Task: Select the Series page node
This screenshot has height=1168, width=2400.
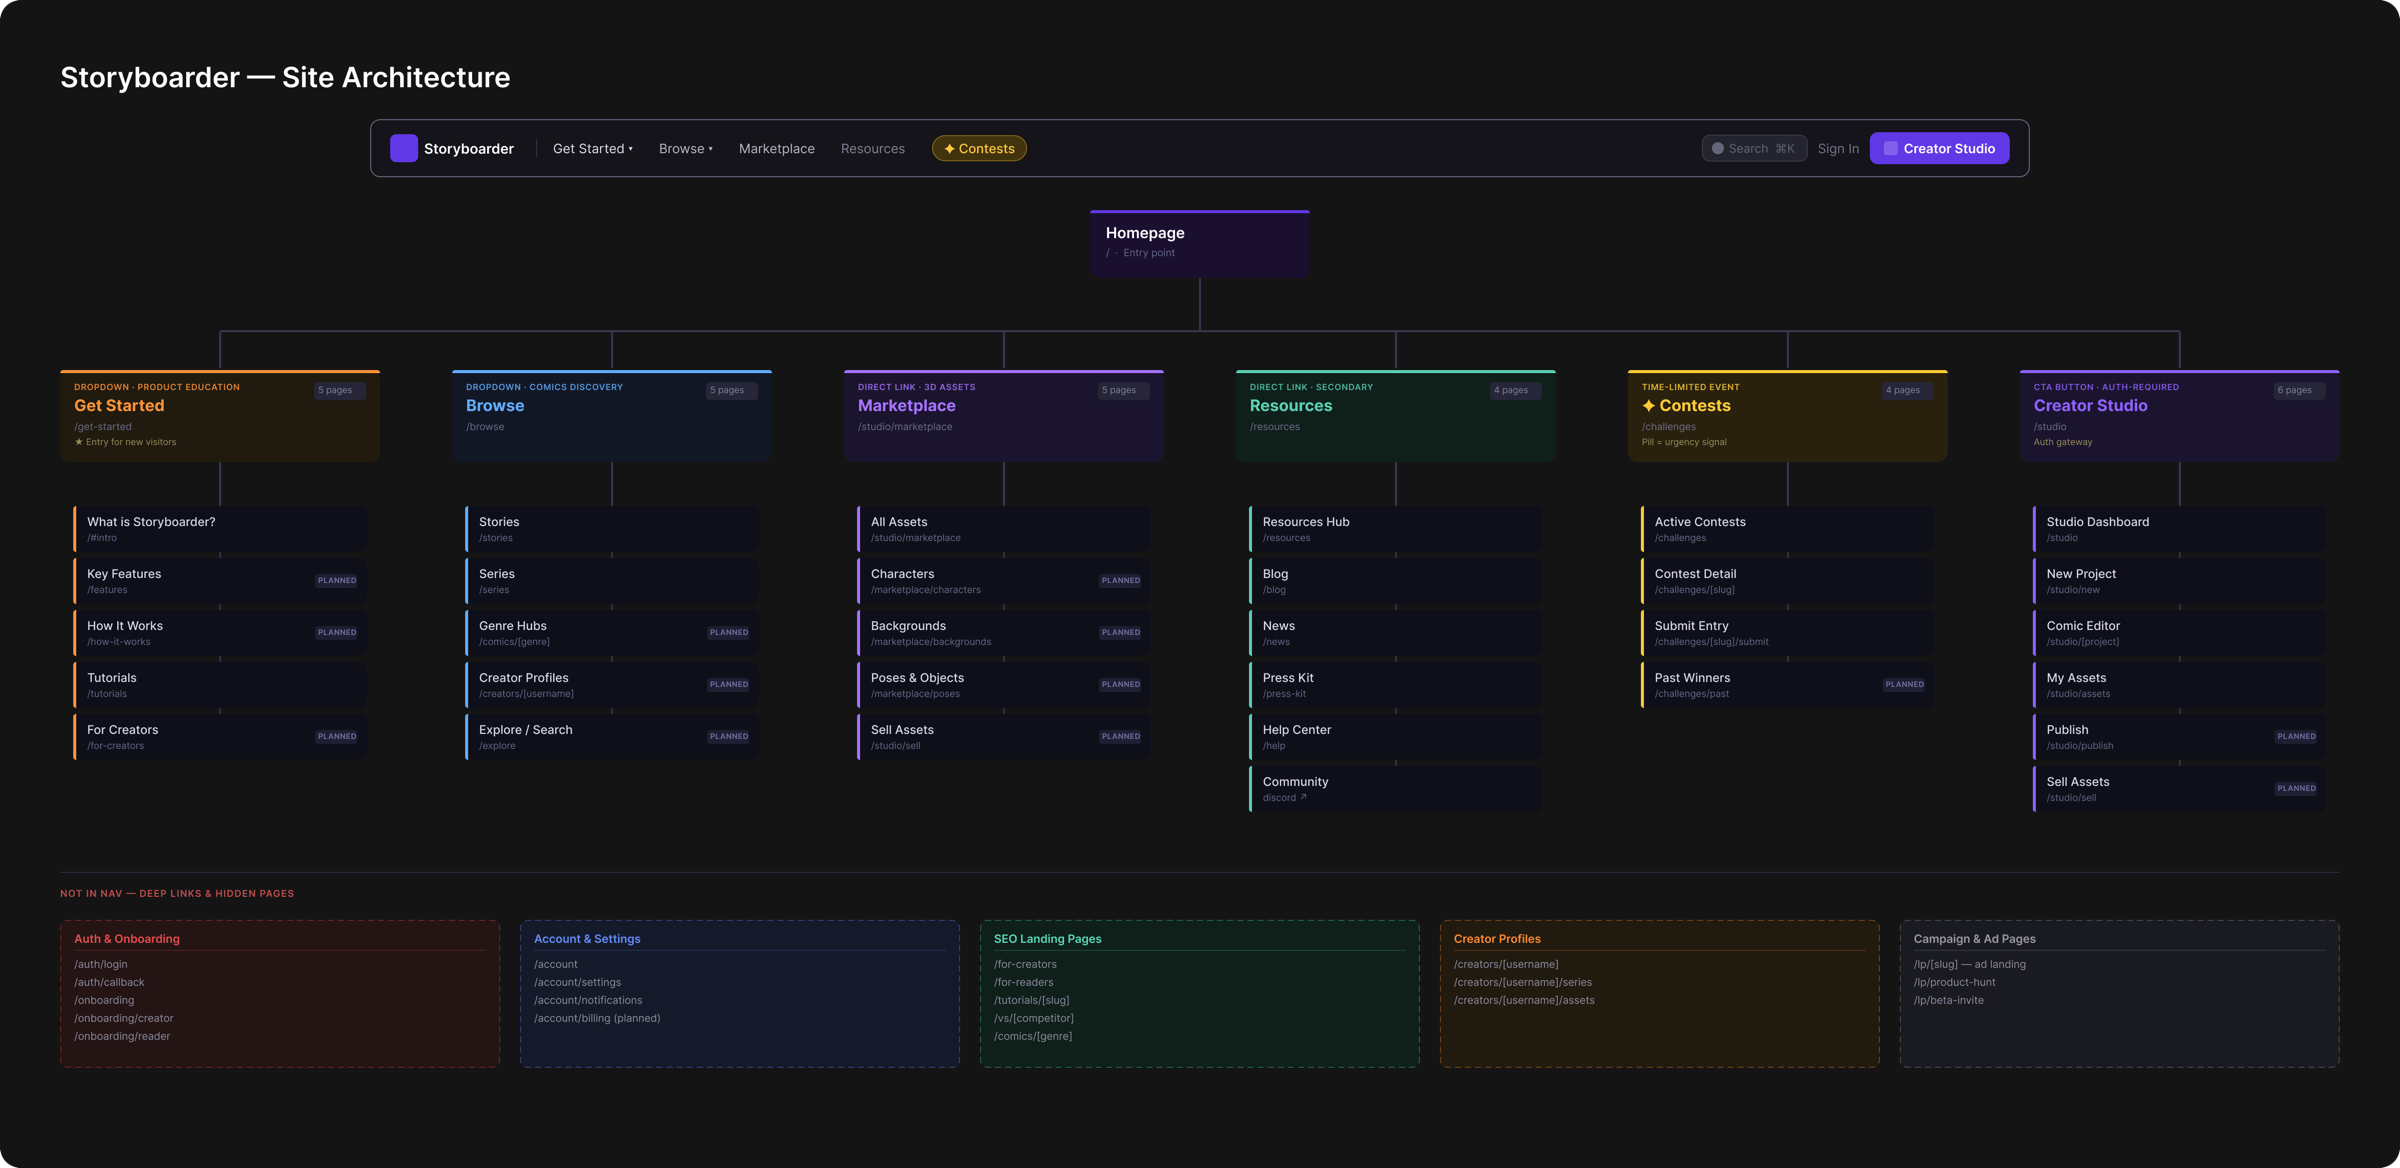Action: pos(612,581)
